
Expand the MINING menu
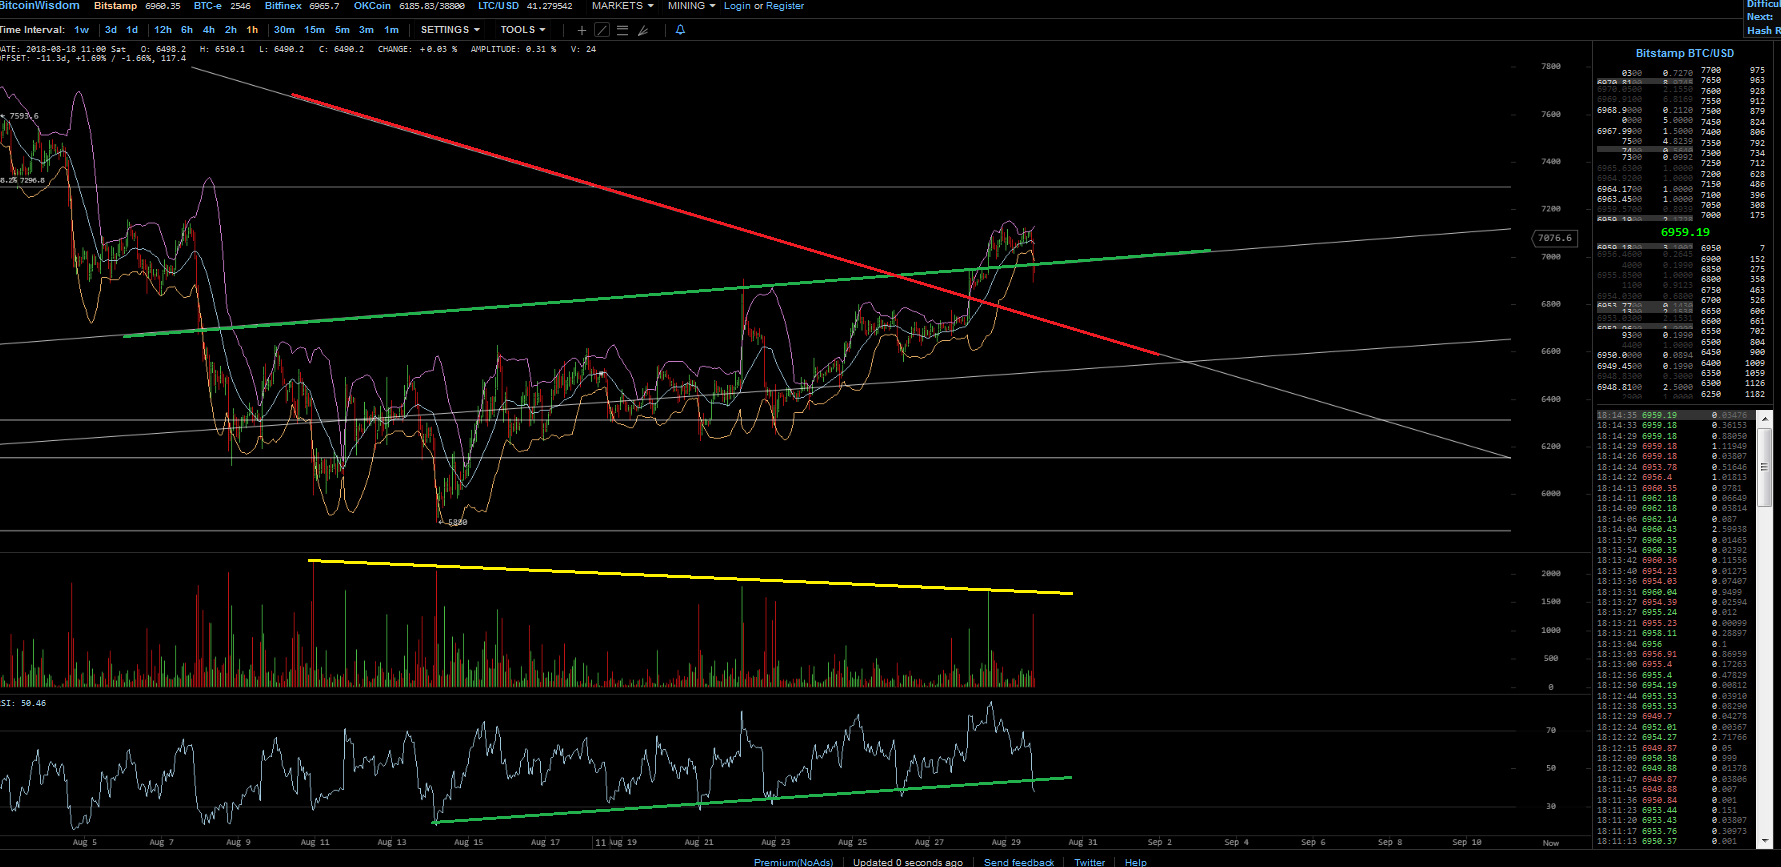point(692,6)
